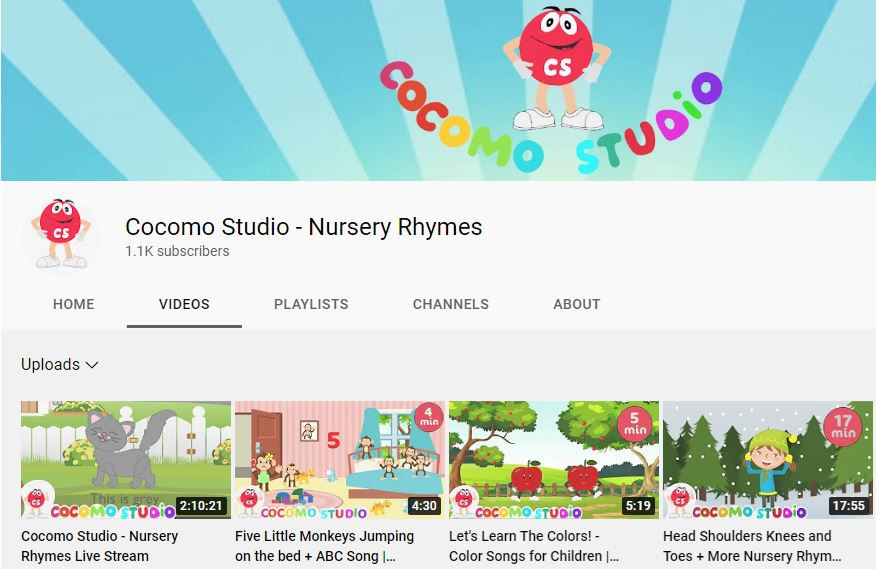This screenshot has height=569, width=876.
Task: Go to the CHANNELS tab
Action: (x=451, y=304)
